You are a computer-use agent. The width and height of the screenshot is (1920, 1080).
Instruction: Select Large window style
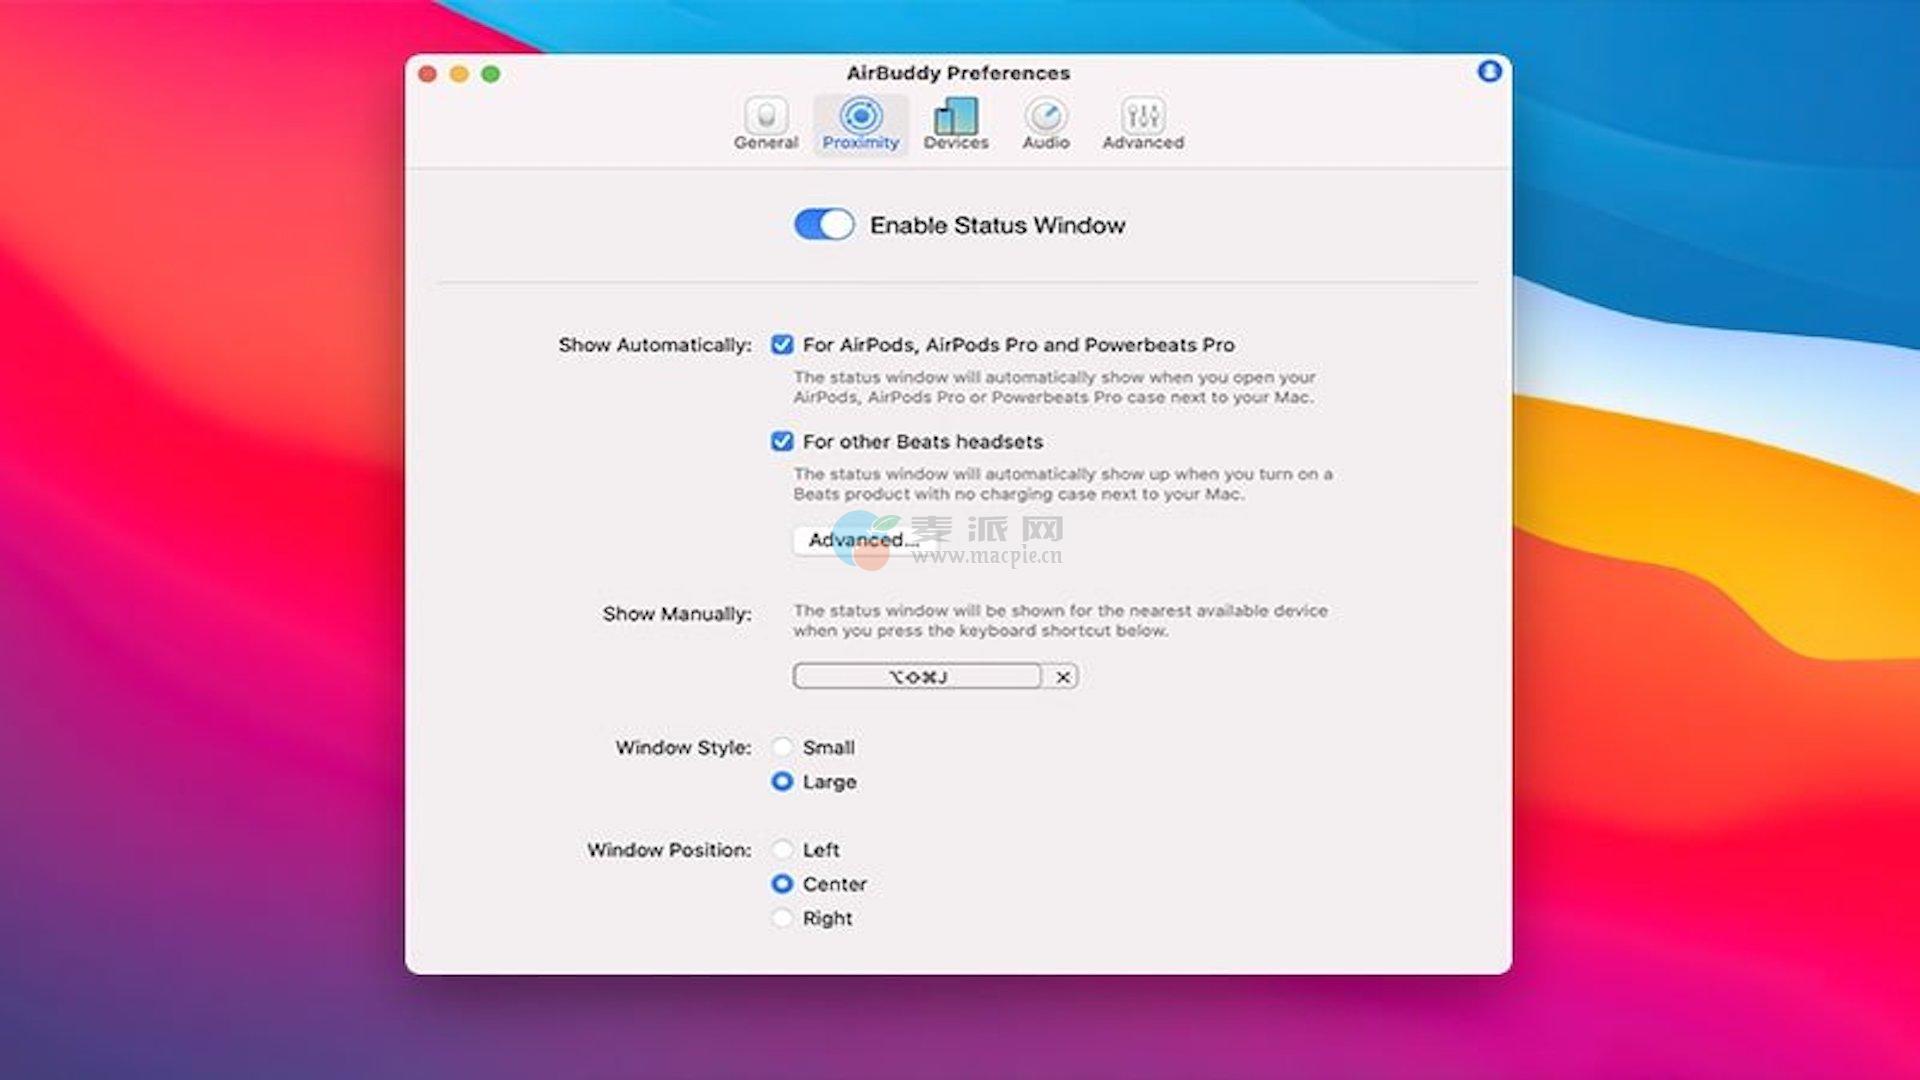[x=782, y=781]
